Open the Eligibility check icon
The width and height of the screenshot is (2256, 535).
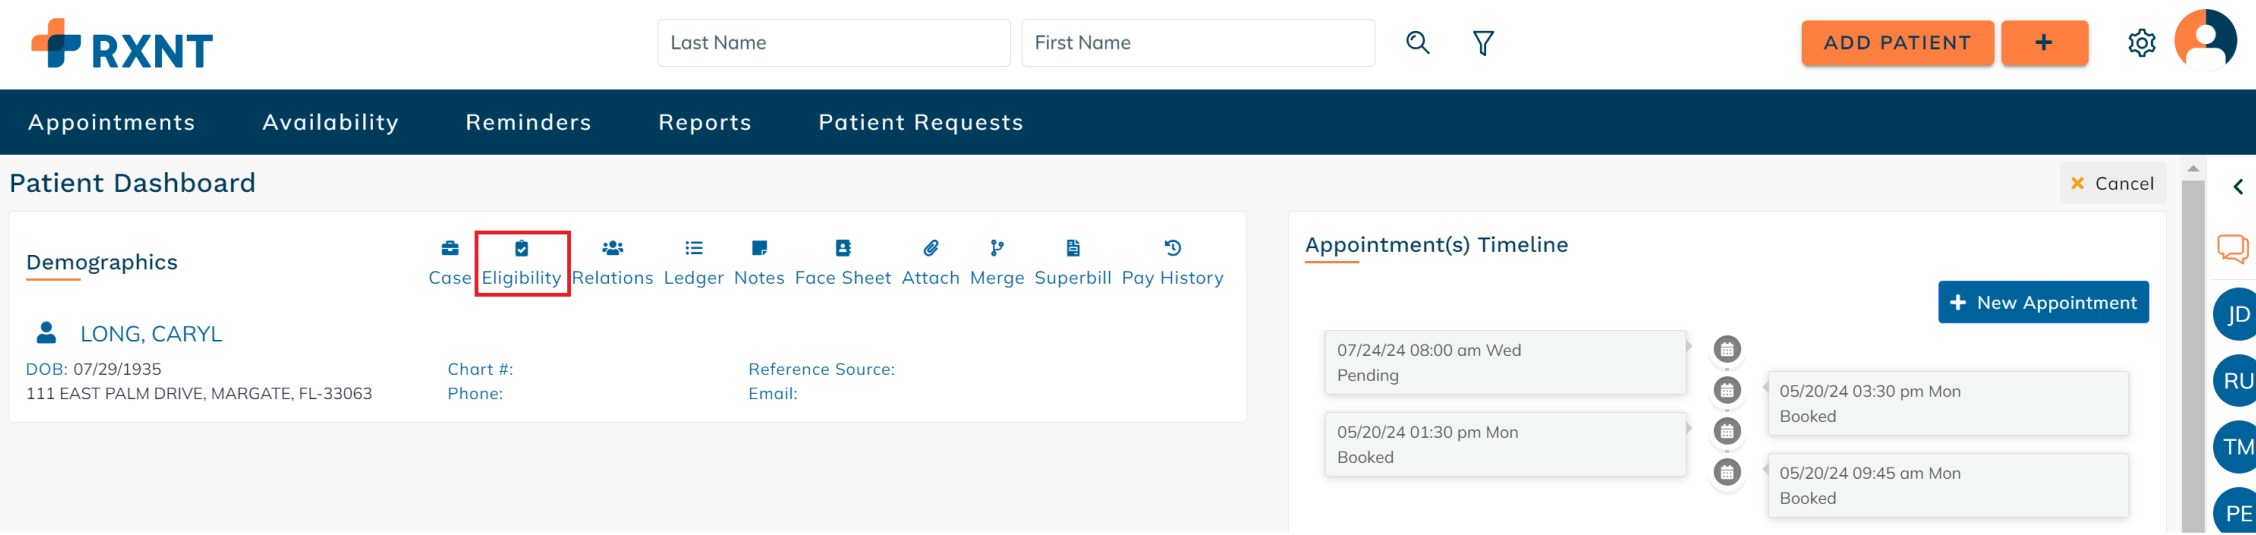point(521,248)
